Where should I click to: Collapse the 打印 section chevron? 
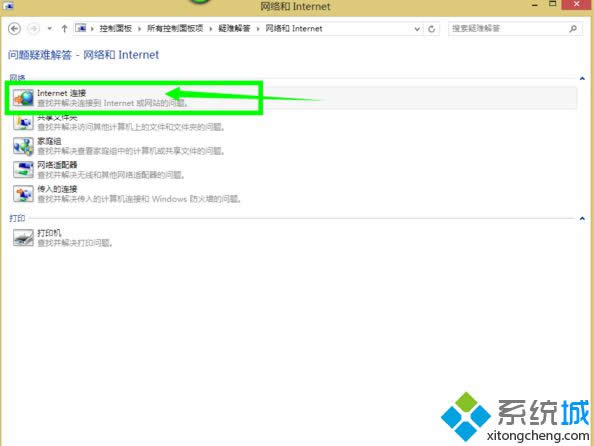(x=582, y=219)
